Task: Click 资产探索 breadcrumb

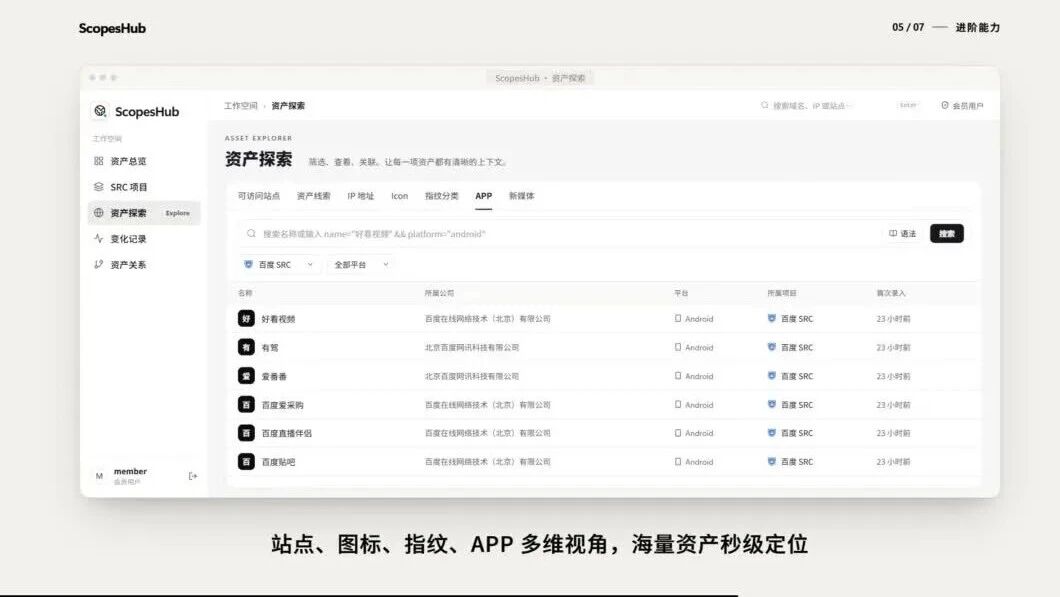Action: pyautogui.click(x=288, y=105)
